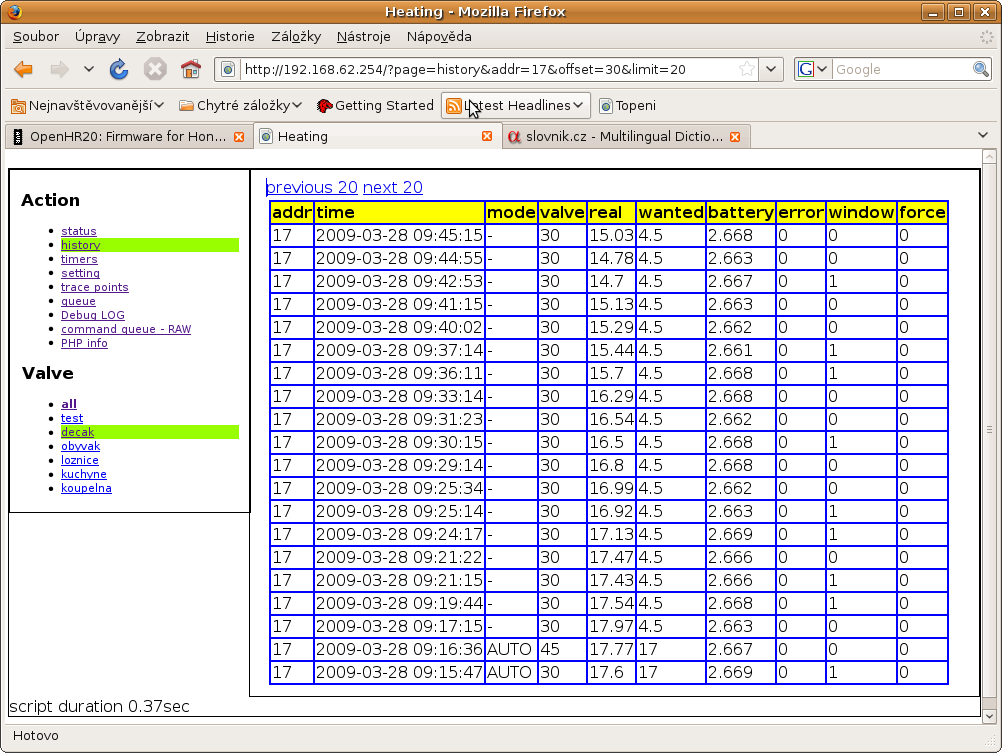Close the OpenHR20 Firmware tab

[x=239, y=137]
